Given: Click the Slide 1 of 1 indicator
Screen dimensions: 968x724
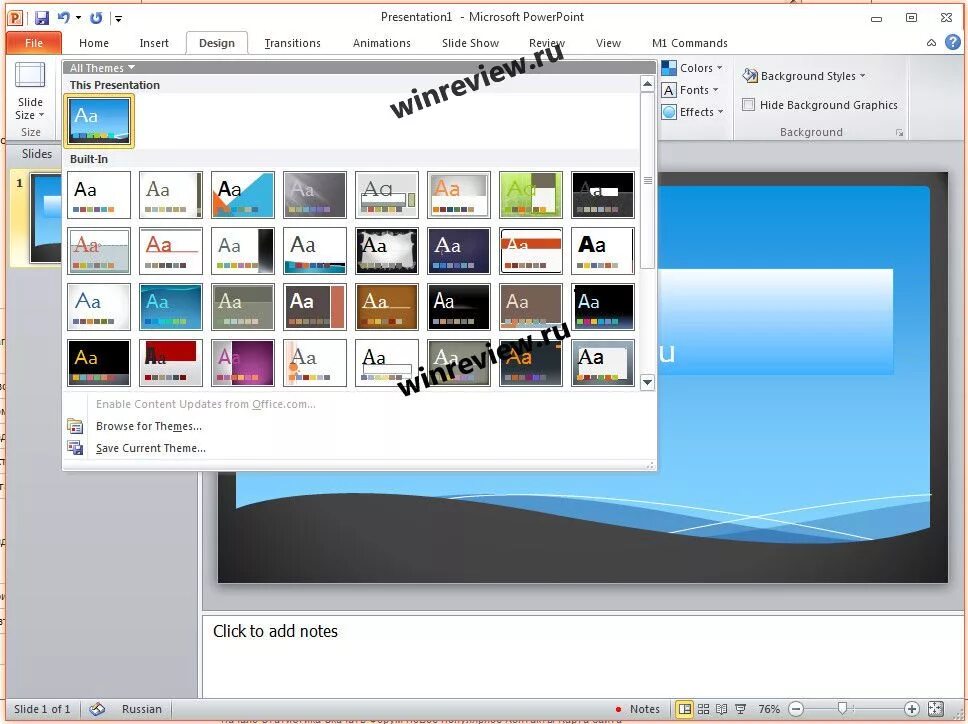Looking at the screenshot, I should [x=42, y=709].
